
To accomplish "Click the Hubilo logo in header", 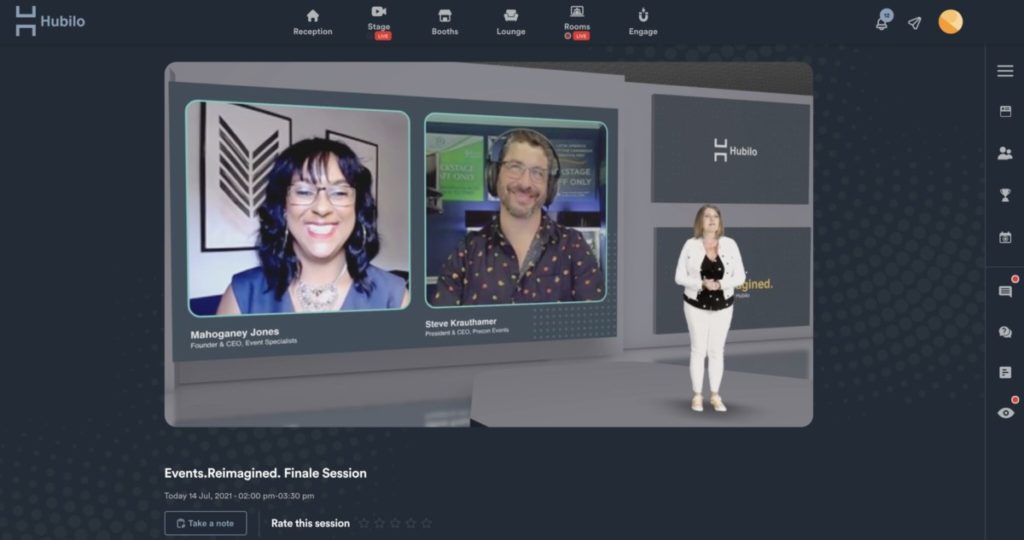I will pos(50,21).
